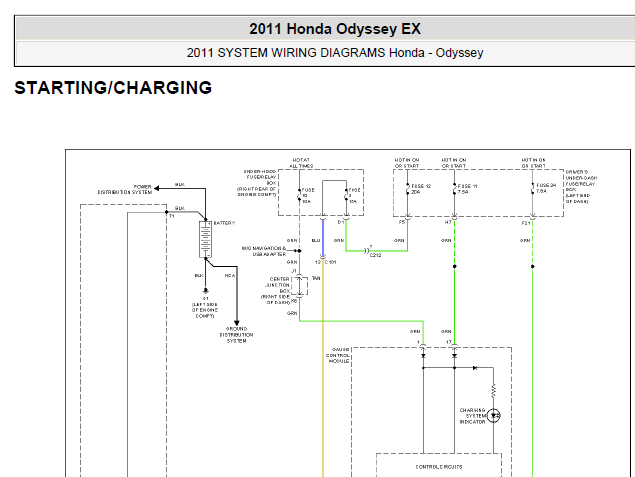Click the STARTING/CHARGING section heading
The image size is (635, 477).
pos(113,88)
